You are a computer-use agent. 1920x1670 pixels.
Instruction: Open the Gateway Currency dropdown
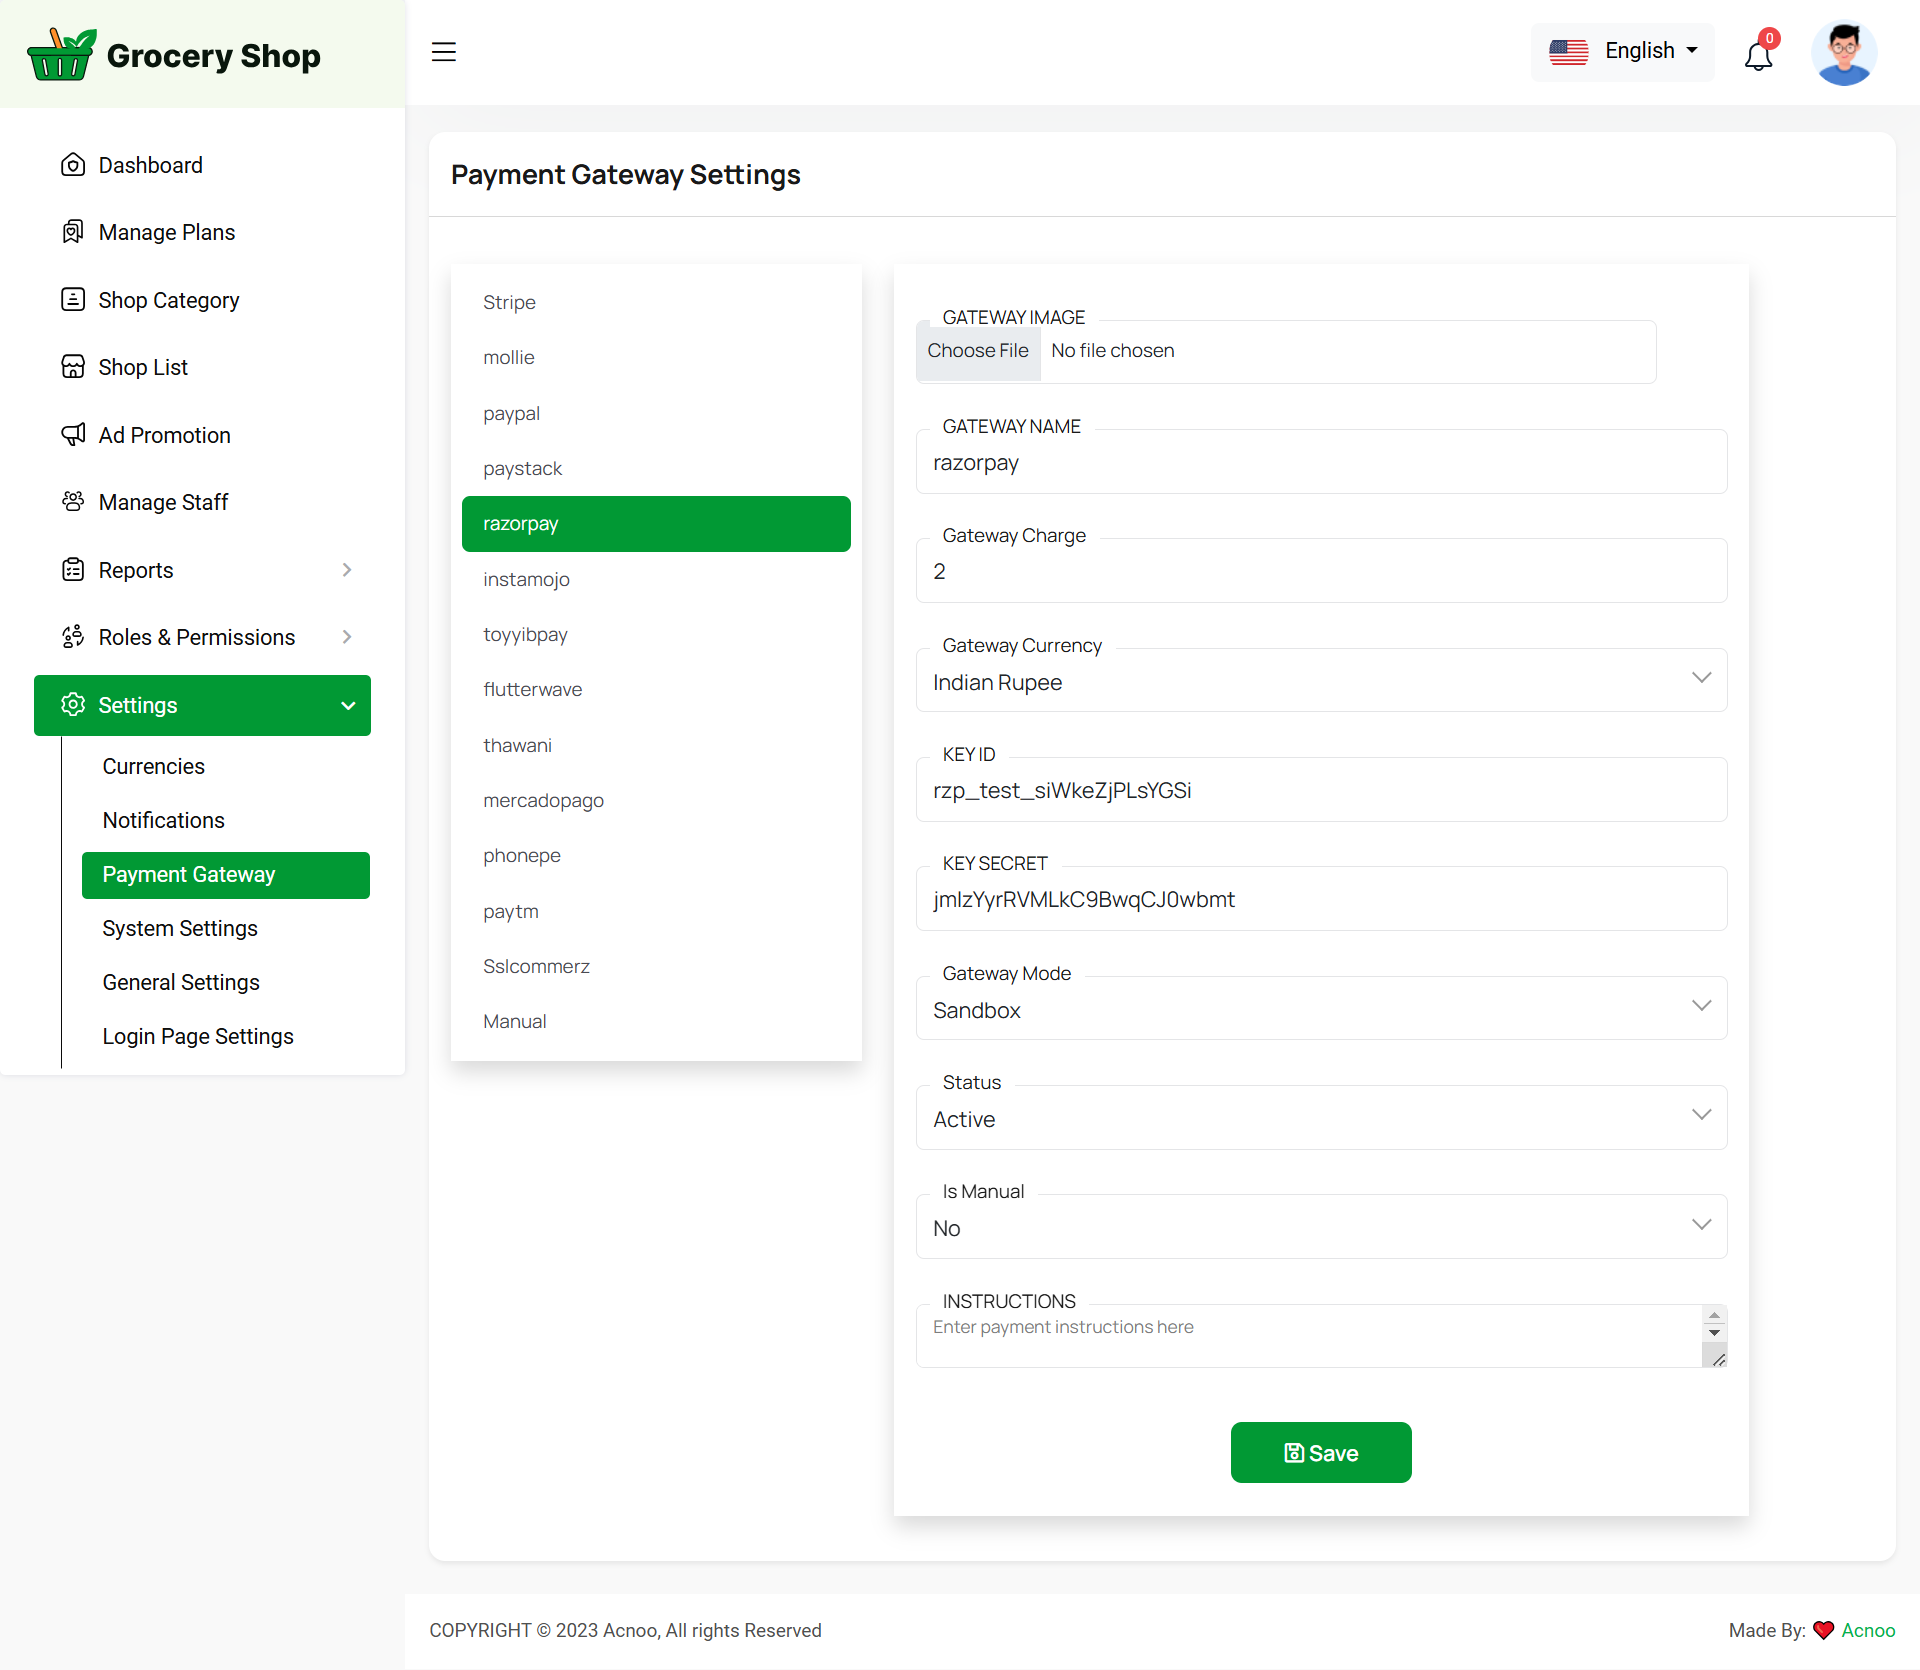coord(1320,682)
